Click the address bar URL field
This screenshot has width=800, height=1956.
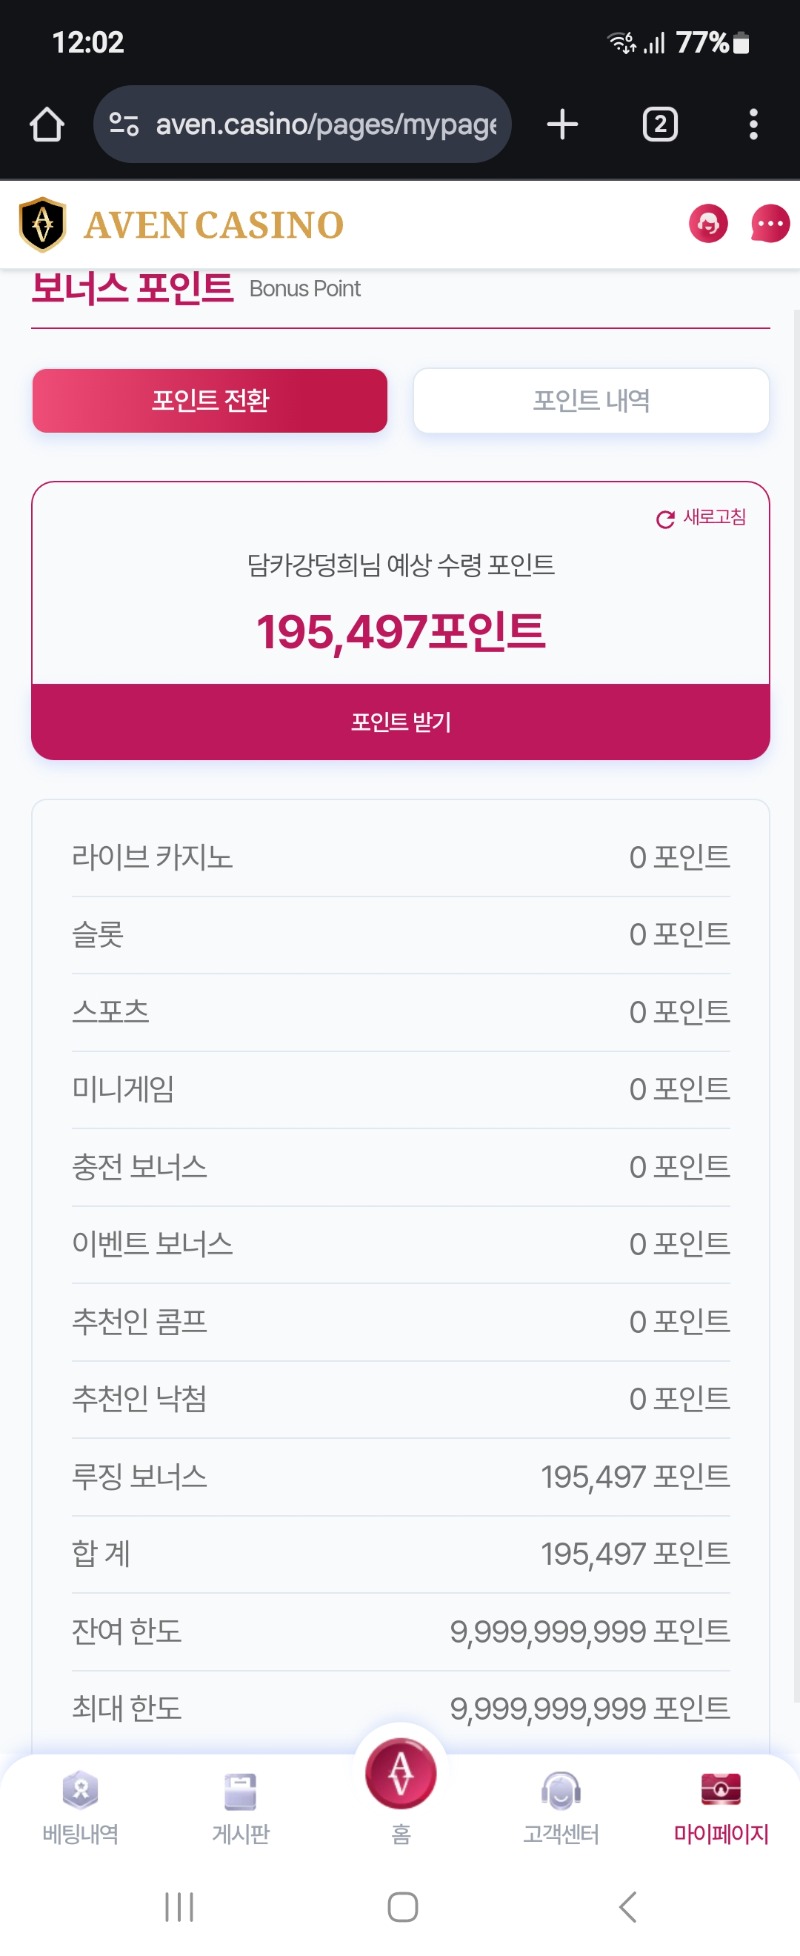pos(326,124)
